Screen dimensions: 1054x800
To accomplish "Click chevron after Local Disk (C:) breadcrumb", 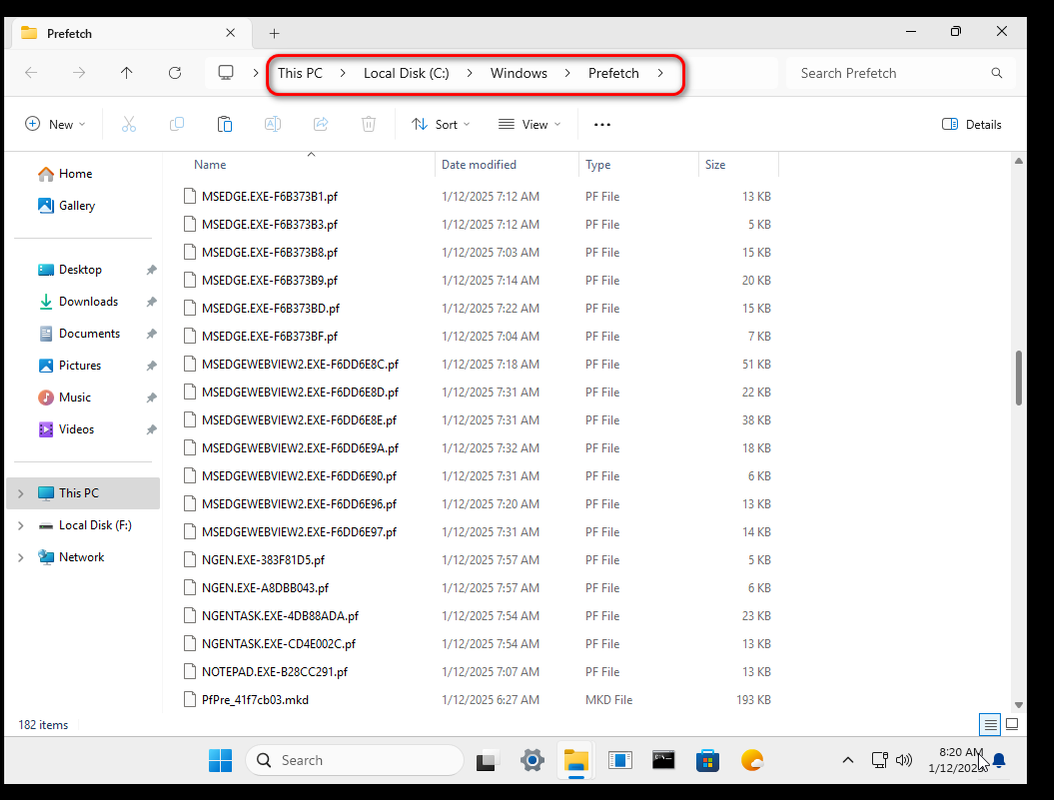I will click(x=469, y=73).
